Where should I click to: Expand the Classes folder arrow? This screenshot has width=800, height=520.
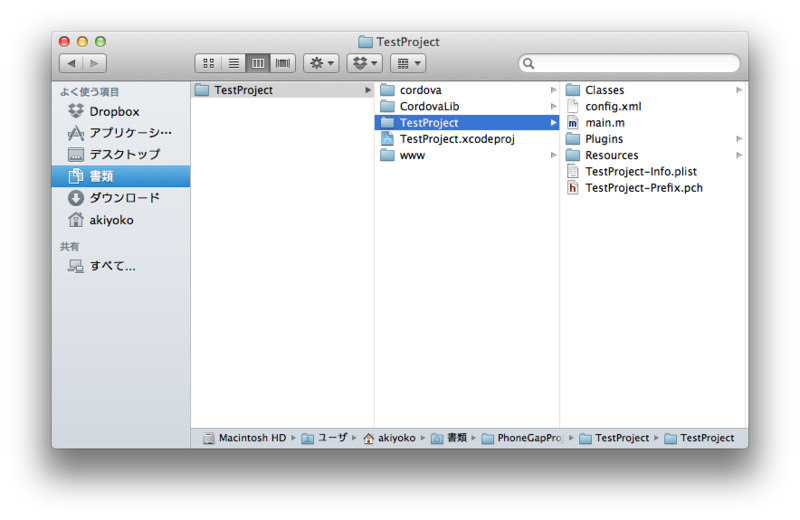click(x=739, y=90)
